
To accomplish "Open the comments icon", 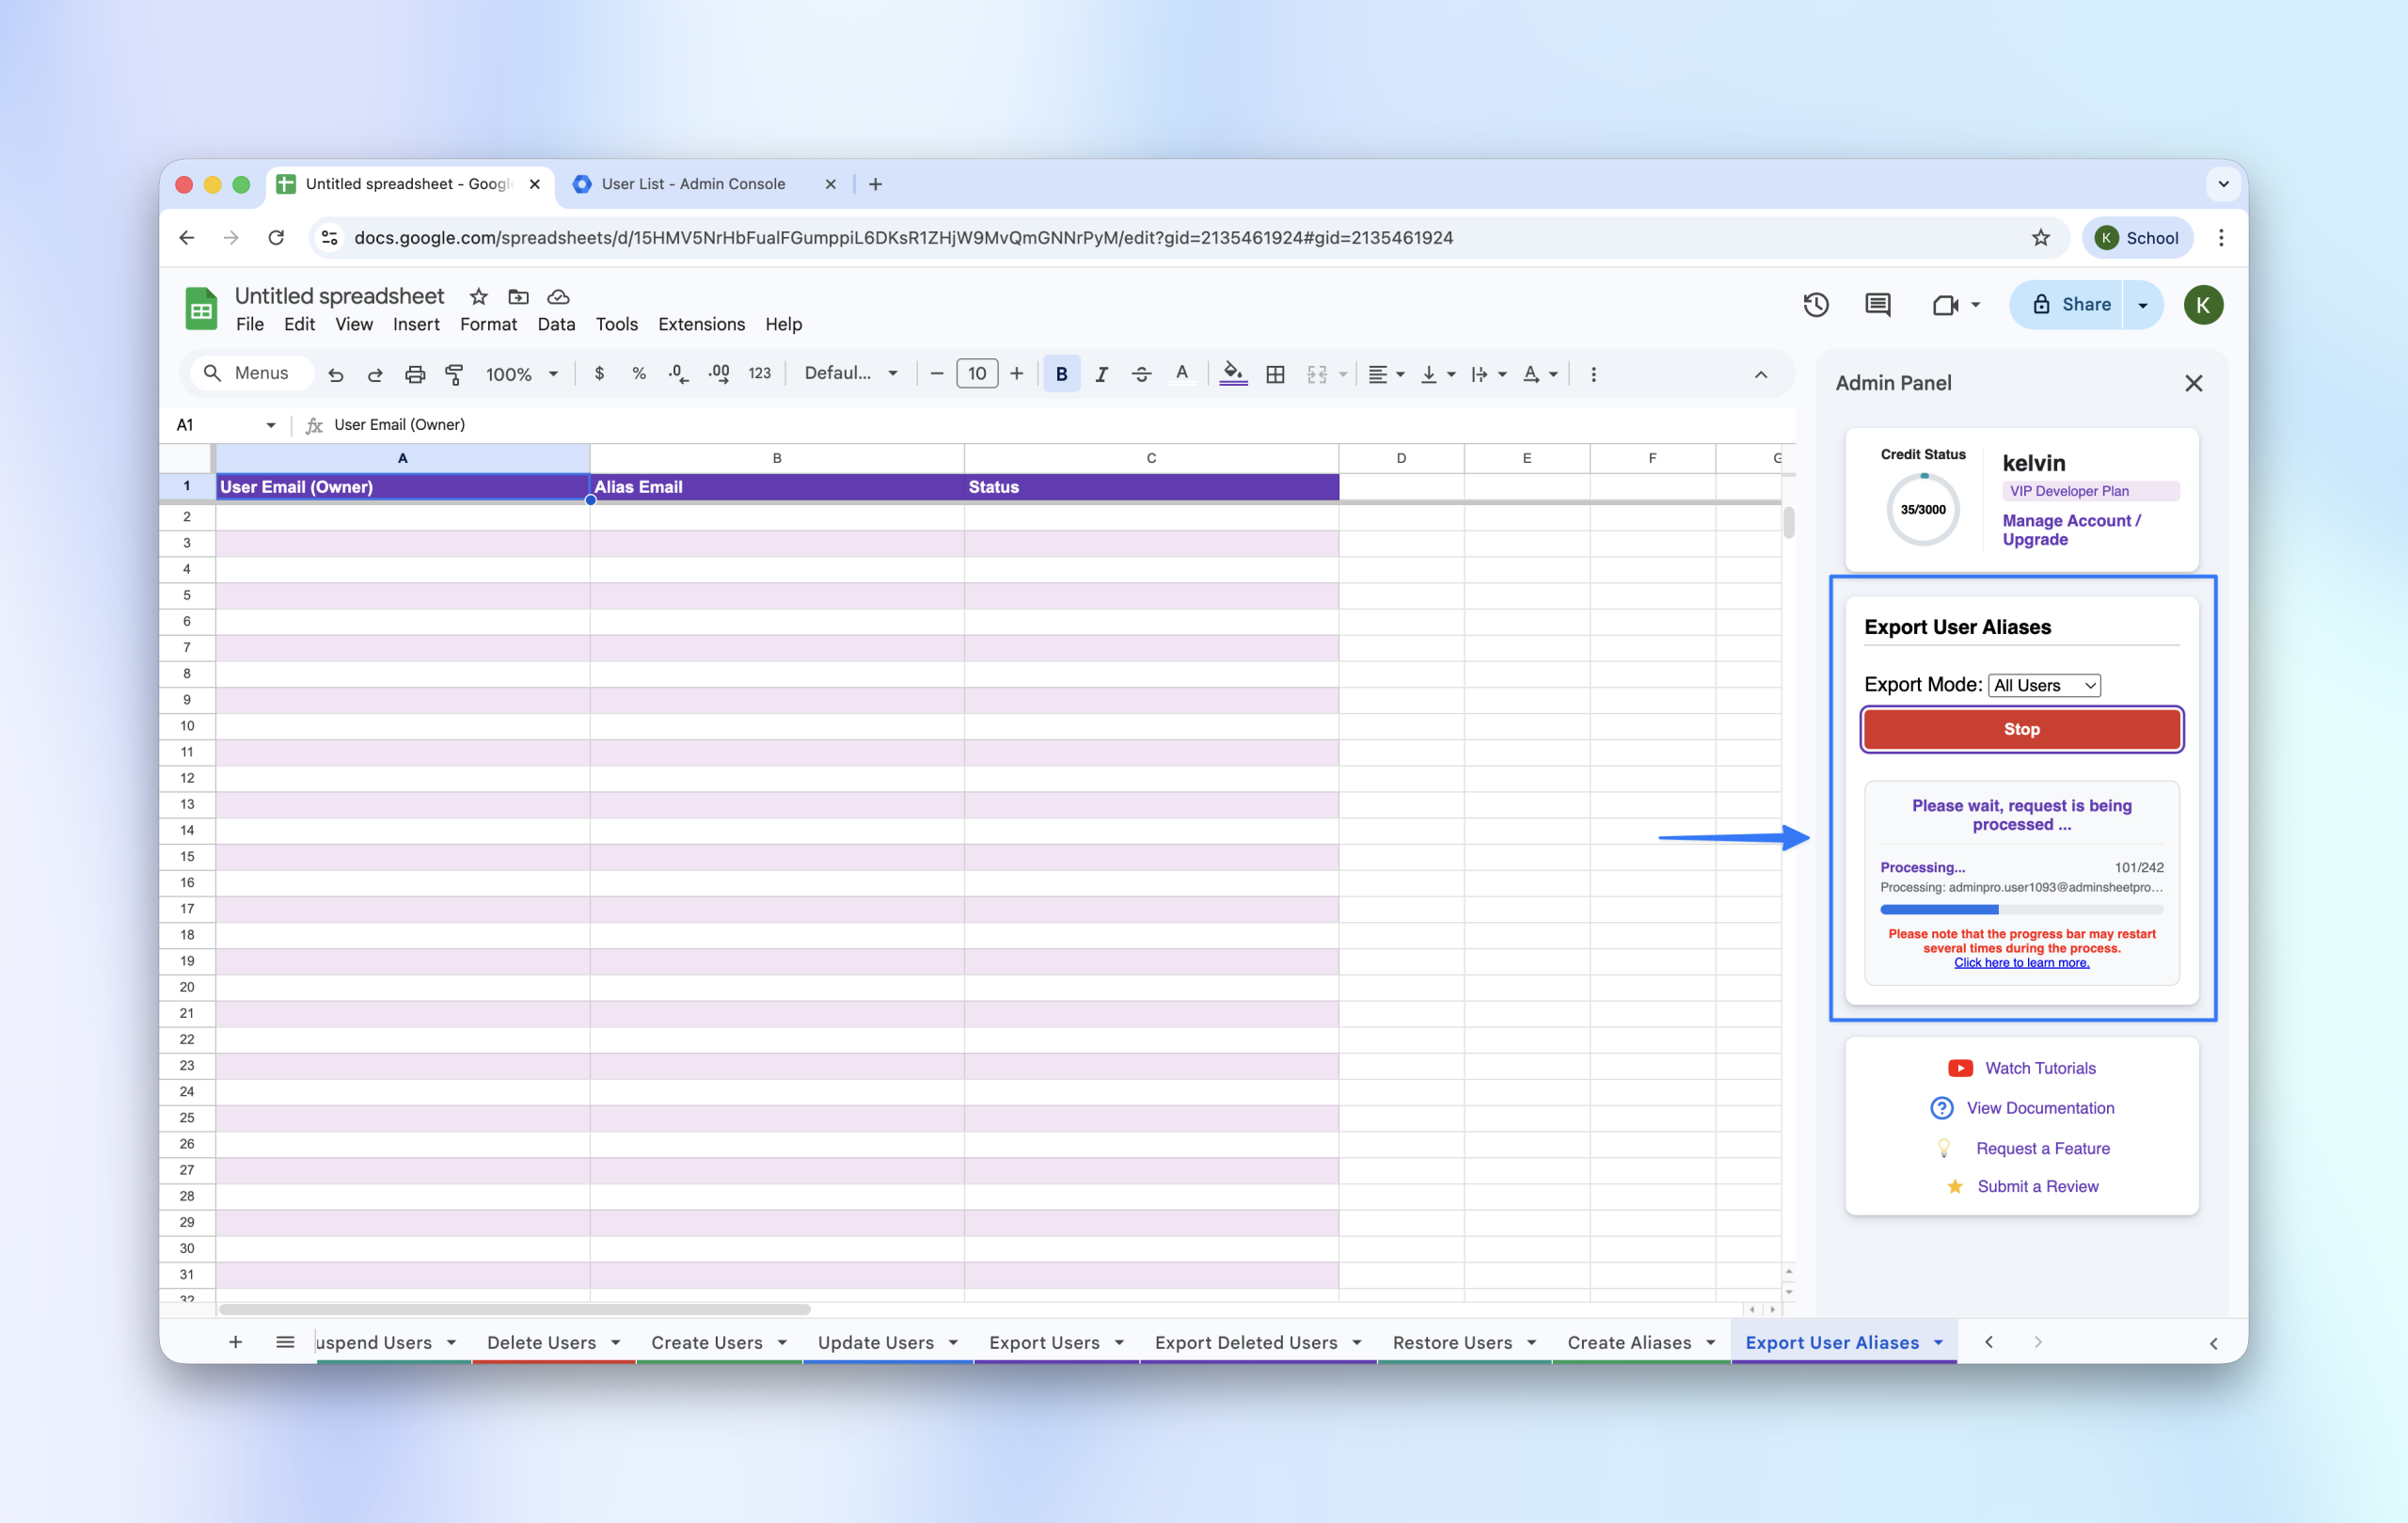I will point(1877,305).
